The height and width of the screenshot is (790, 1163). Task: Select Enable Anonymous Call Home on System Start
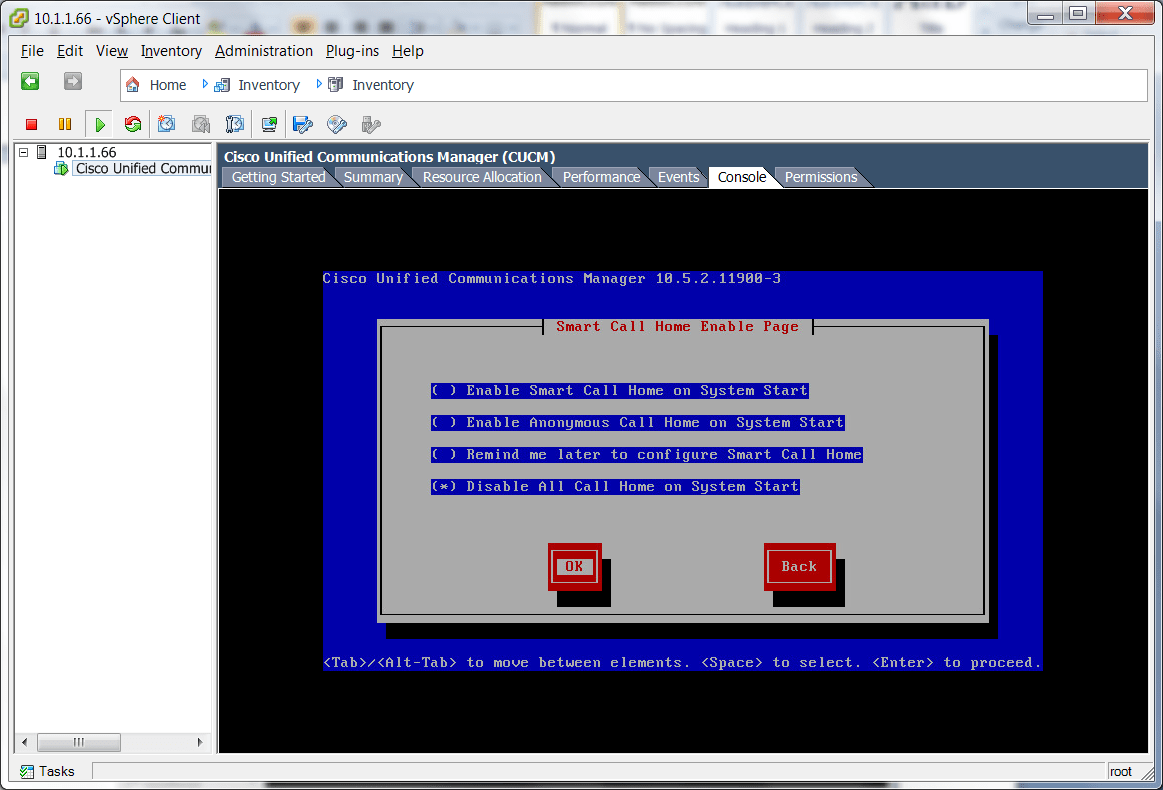tap(637, 423)
